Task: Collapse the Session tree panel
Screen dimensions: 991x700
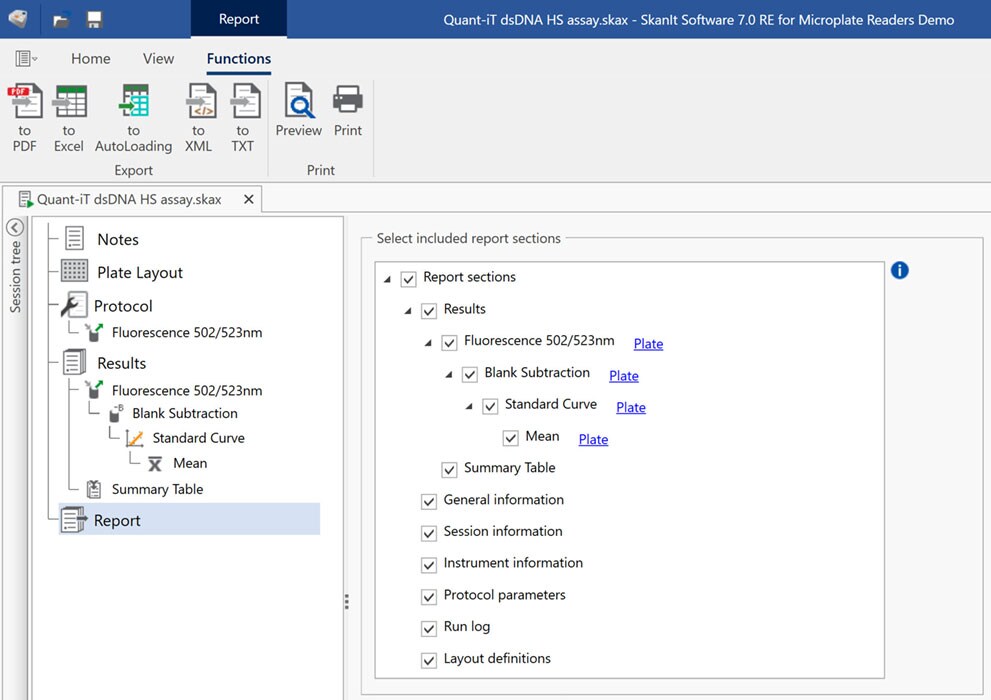Action: tap(15, 228)
